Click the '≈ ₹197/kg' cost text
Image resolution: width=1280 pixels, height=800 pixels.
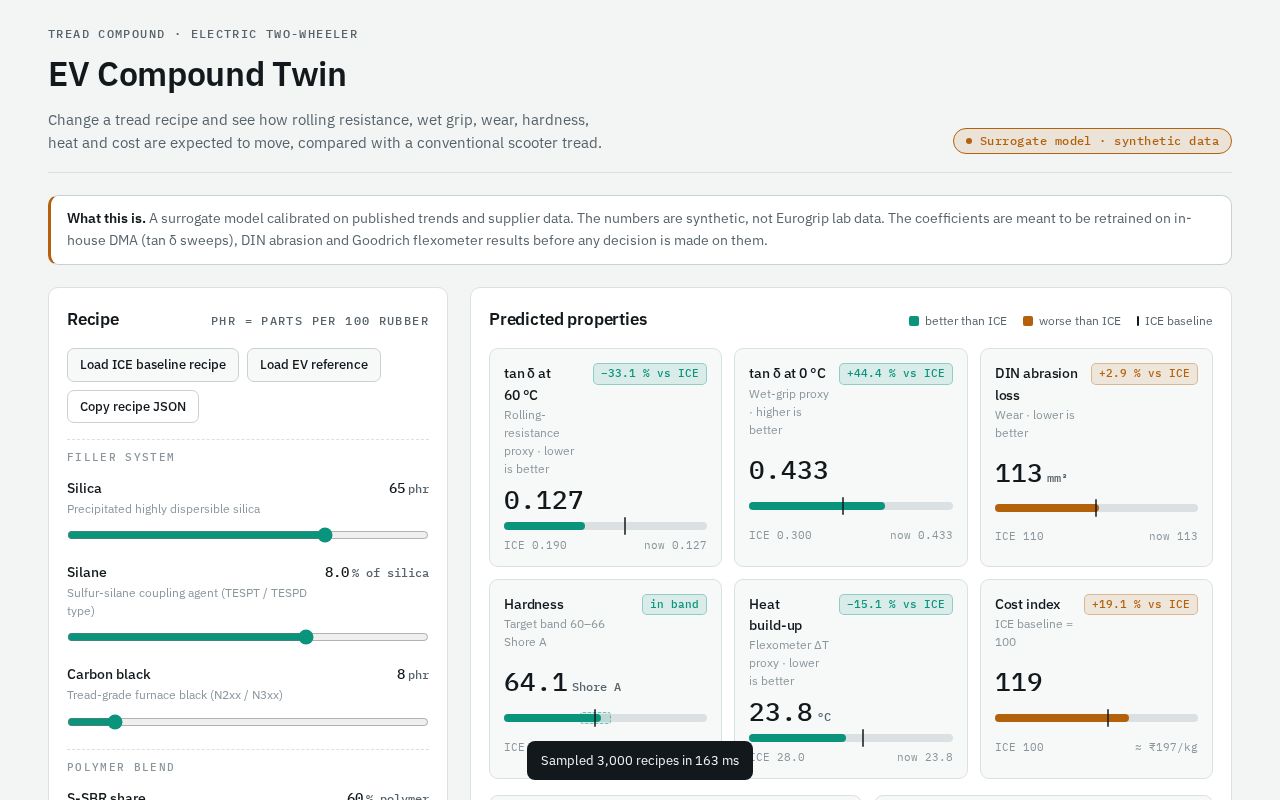point(1166,747)
